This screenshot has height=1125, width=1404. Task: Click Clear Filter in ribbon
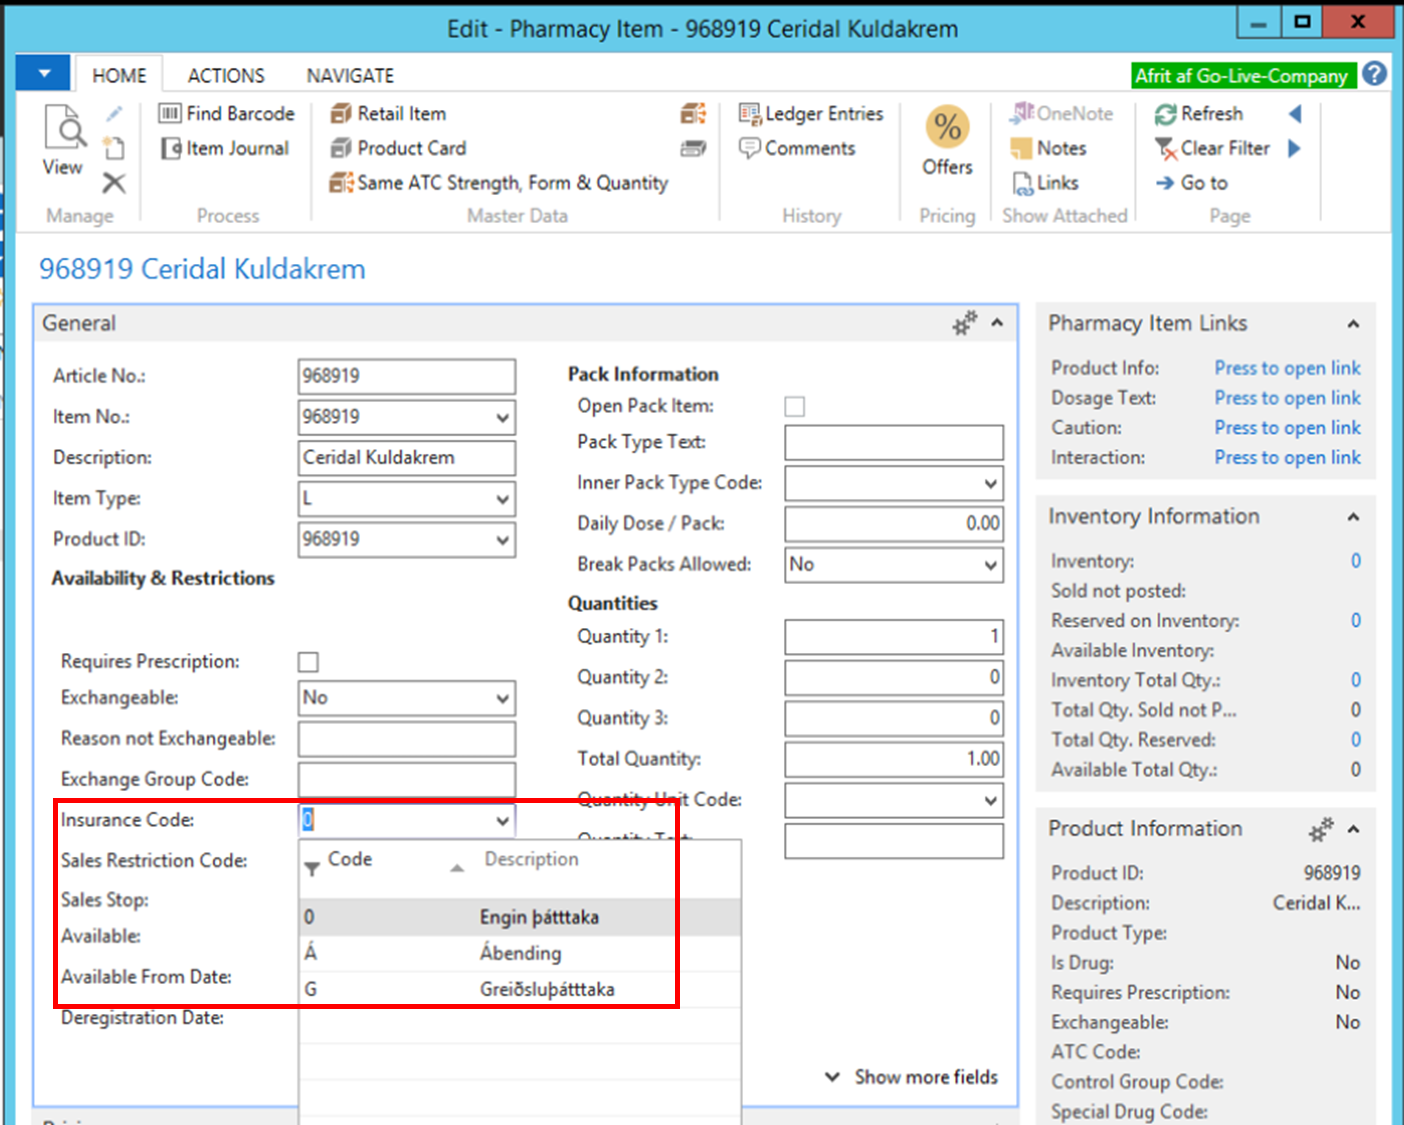(1212, 148)
